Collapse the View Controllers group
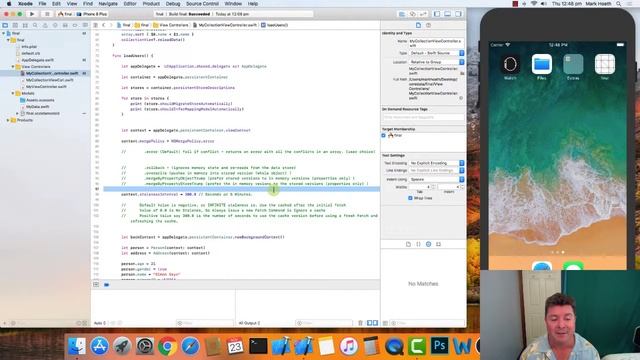This screenshot has height=360, width=640. pos(13,67)
